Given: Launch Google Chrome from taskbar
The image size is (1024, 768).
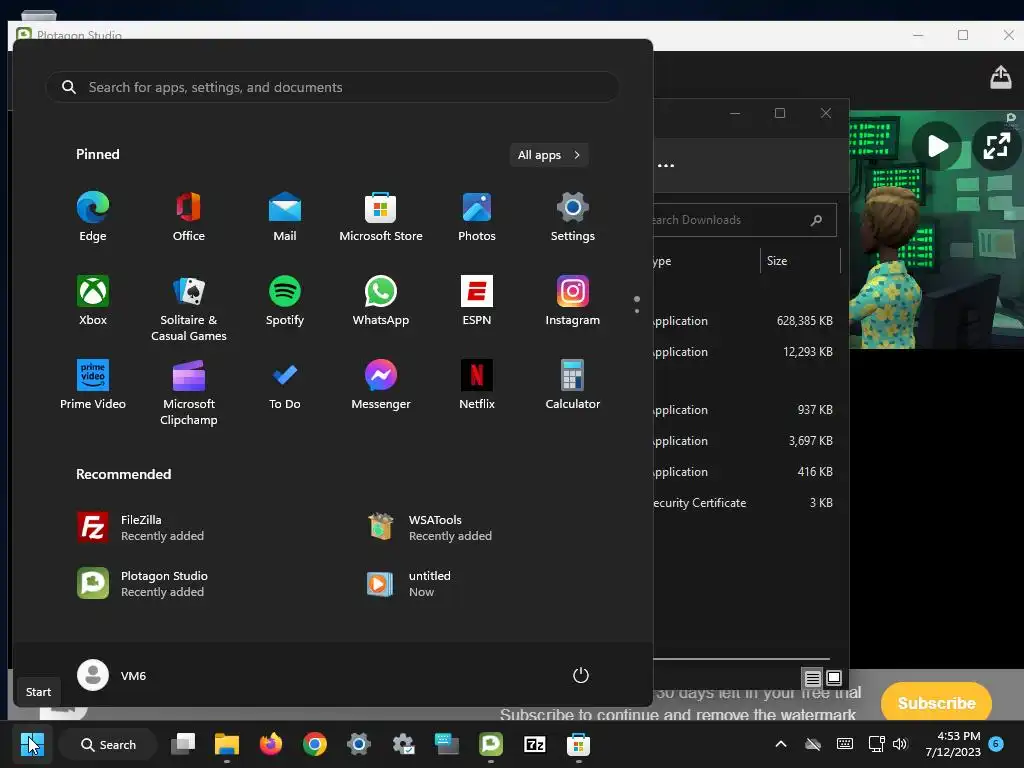Looking at the screenshot, I should click(315, 744).
